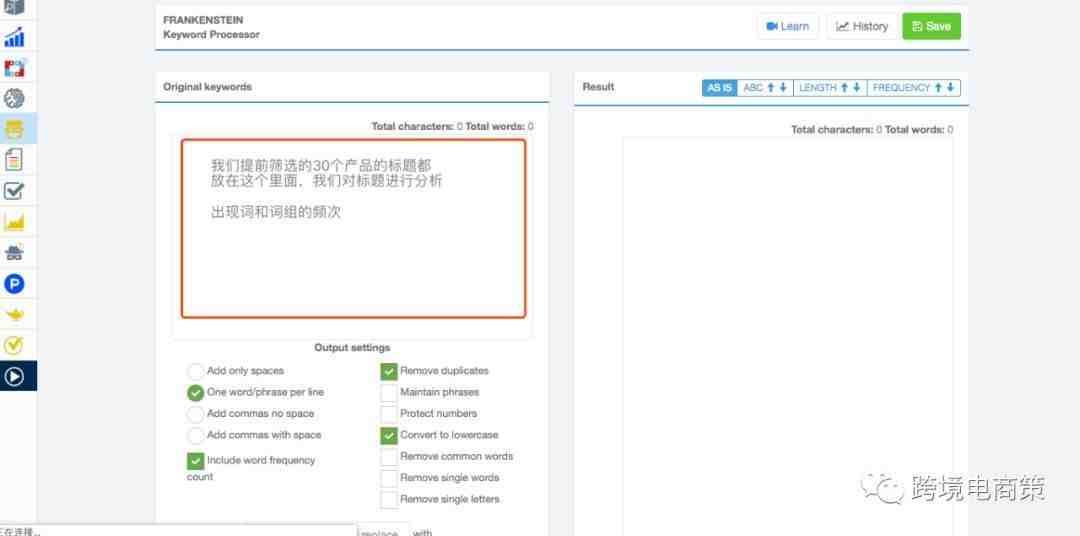Open the yellow genie lamp sidebar icon

pyautogui.click(x=14, y=314)
